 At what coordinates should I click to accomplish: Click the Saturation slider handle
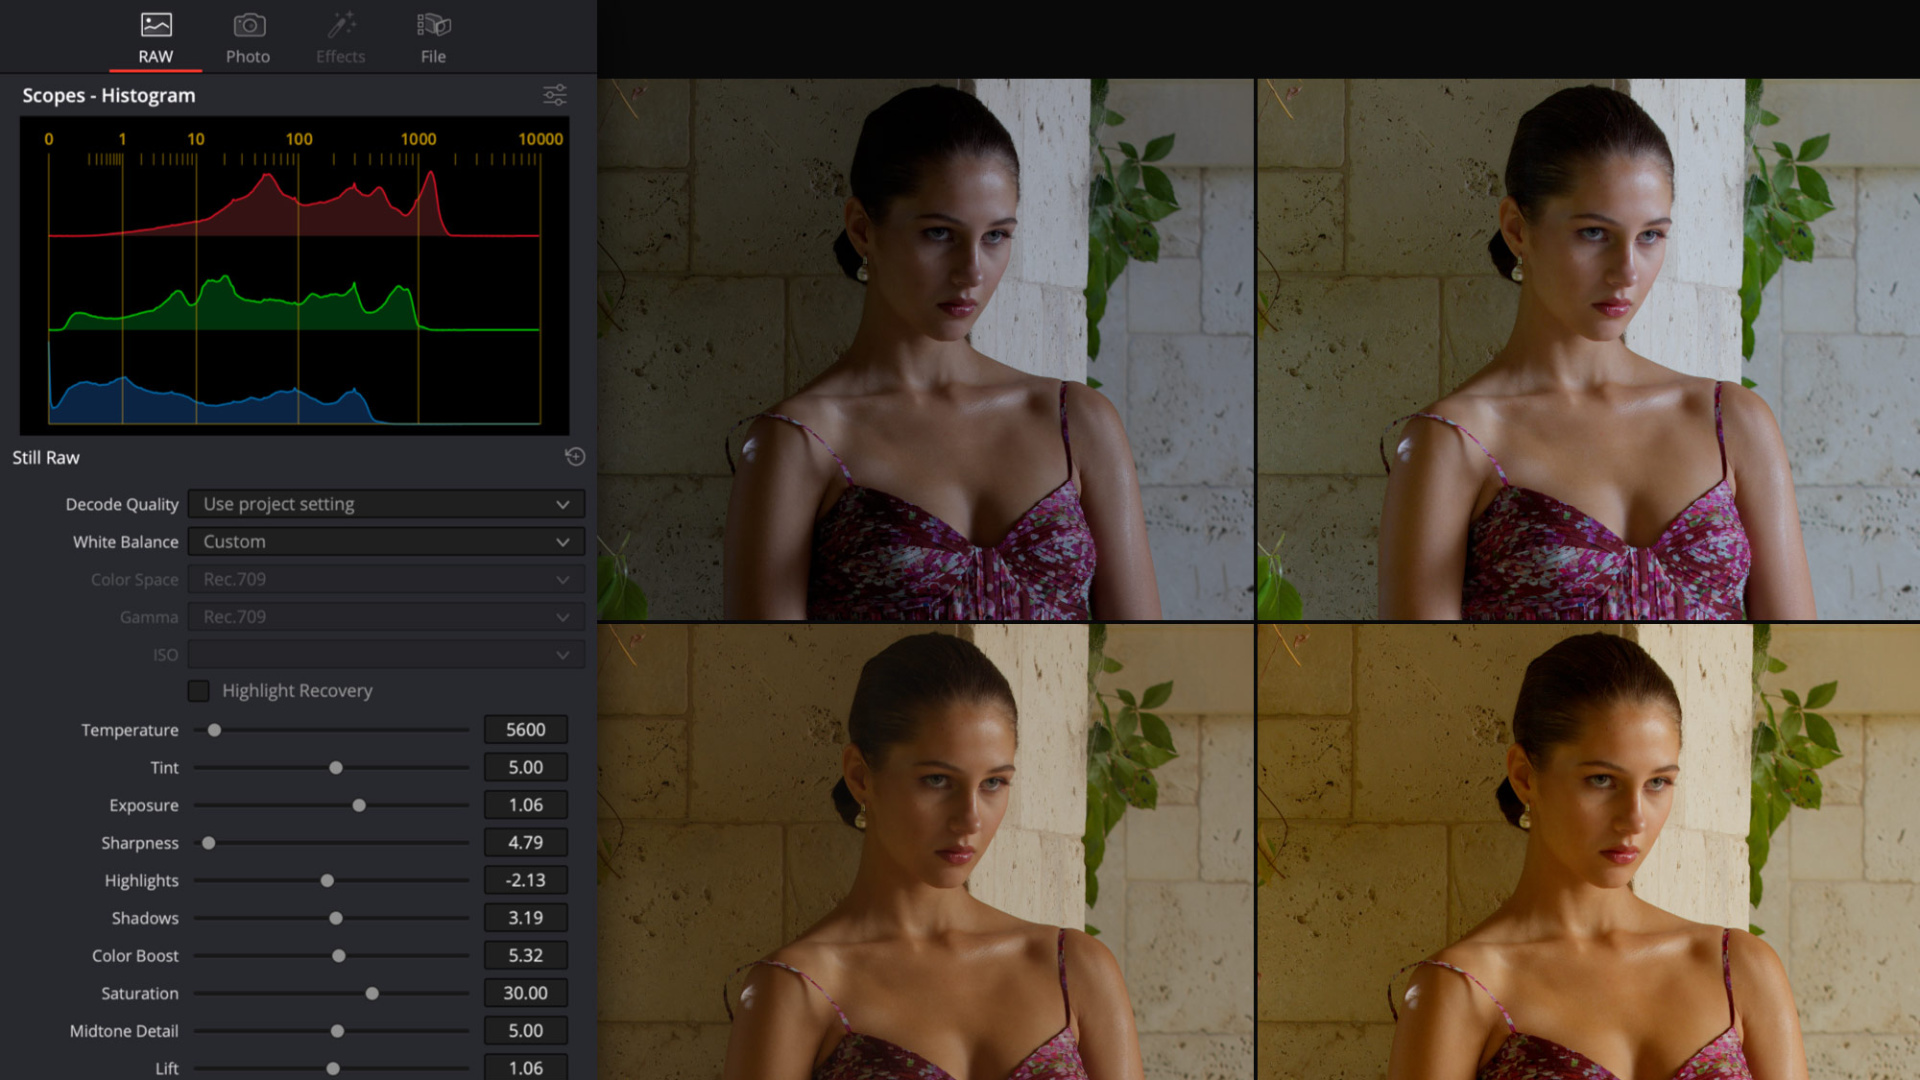point(372,994)
